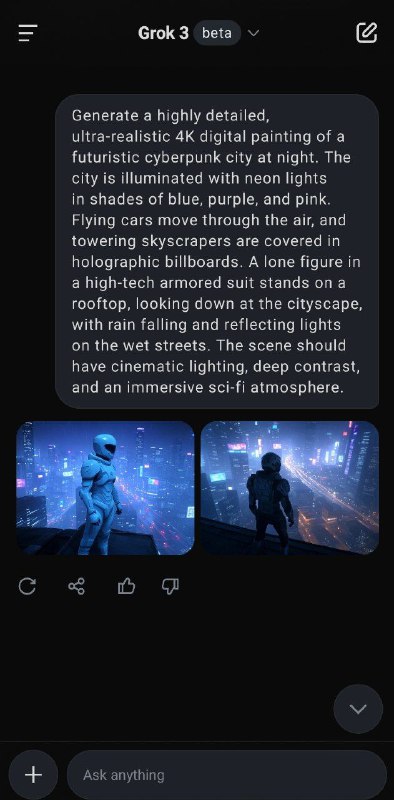Focus the Ask anything input field
The height and width of the screenshot is (800, 394).
[227, 775]
